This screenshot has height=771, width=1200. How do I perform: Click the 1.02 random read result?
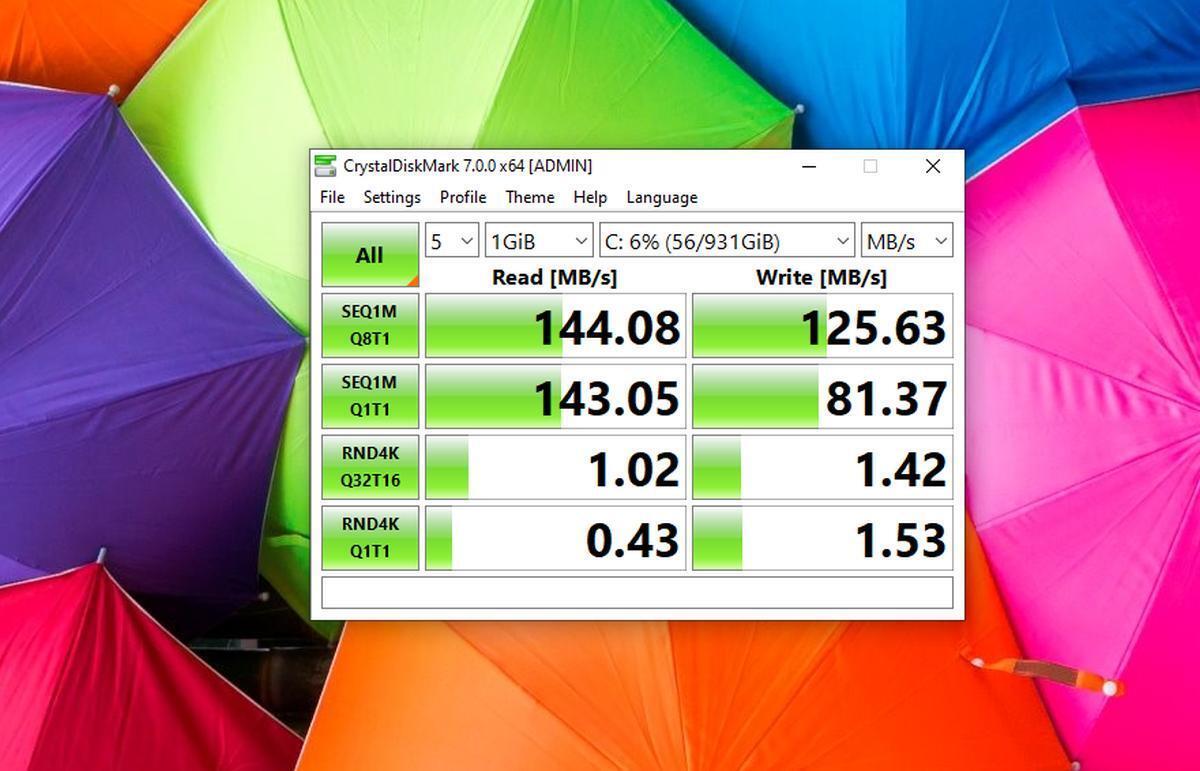(x=556, y=468)
